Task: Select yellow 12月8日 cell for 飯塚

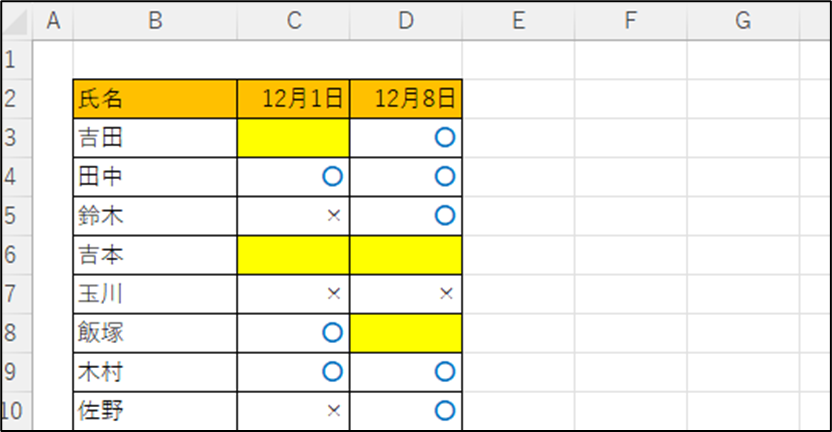Action: [x=406, y=333]
